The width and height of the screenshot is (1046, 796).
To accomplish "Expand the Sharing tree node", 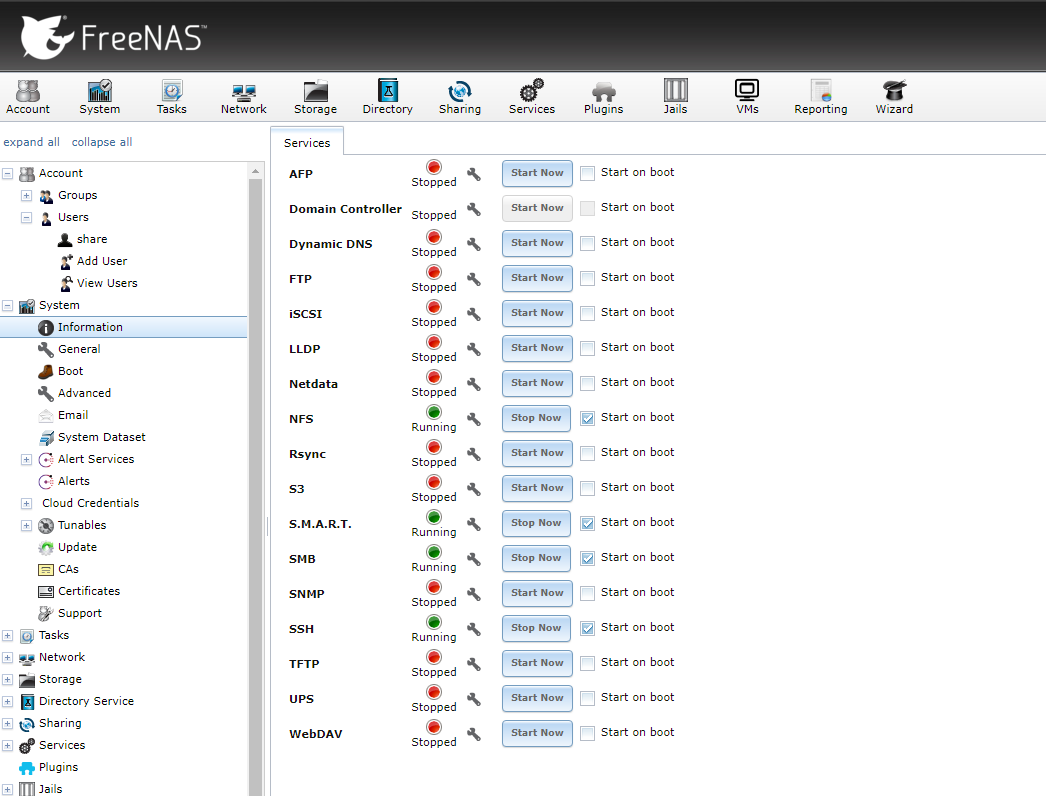I will tap(7, 724).
